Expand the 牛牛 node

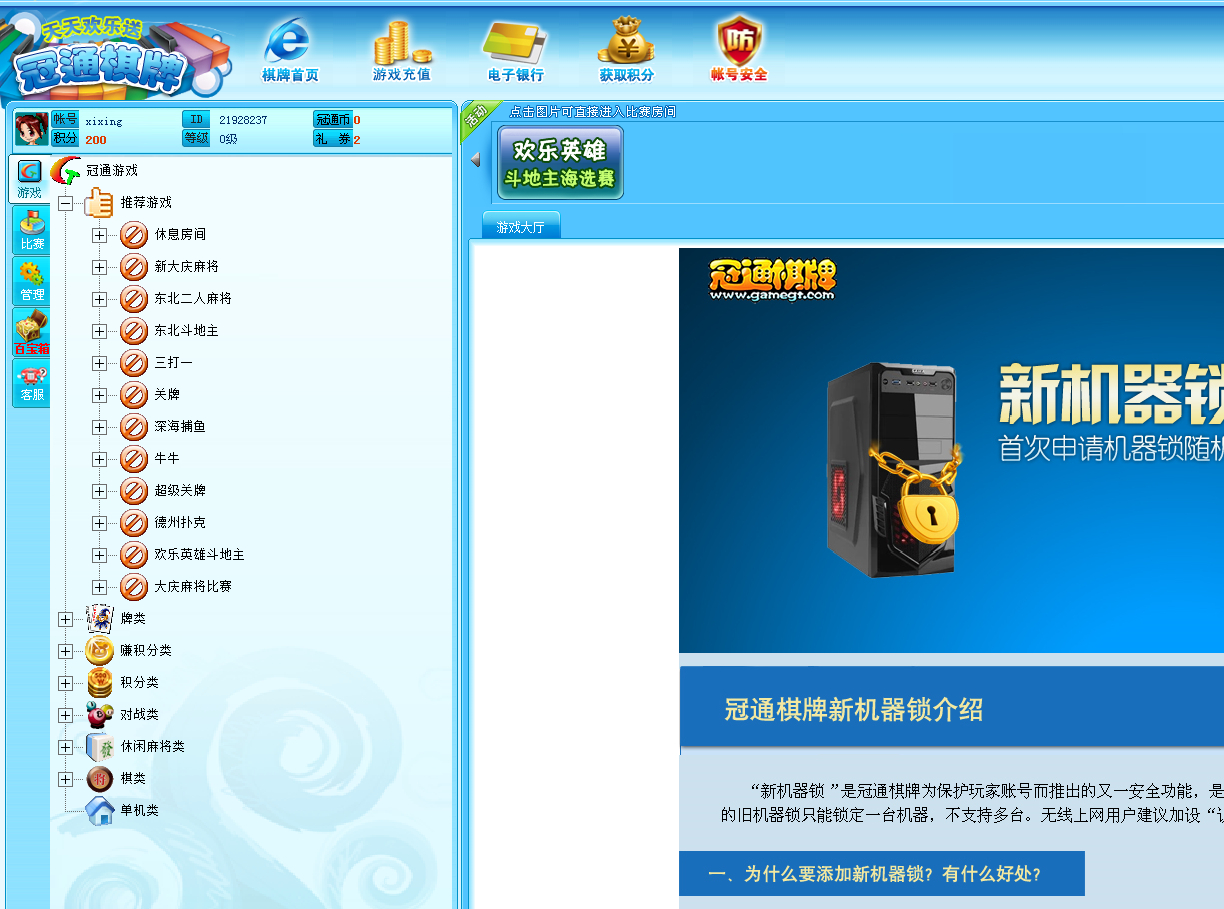[99, 459]
